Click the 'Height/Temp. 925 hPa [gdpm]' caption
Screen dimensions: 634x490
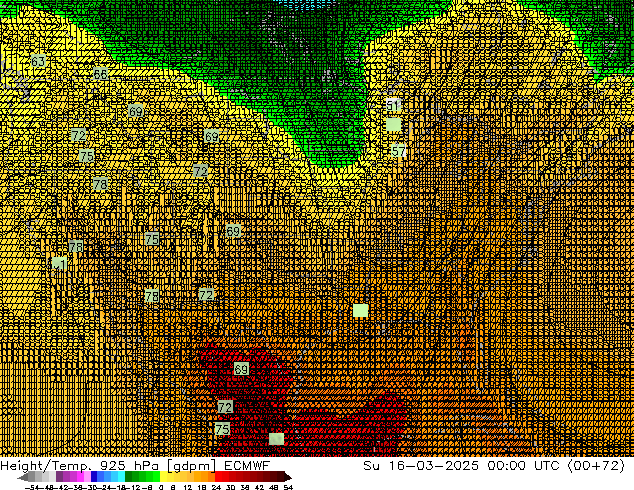point(108,466)
